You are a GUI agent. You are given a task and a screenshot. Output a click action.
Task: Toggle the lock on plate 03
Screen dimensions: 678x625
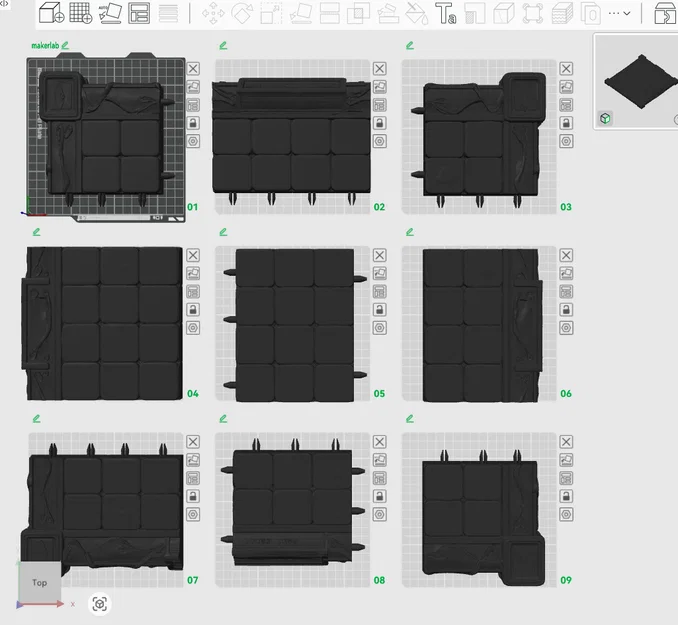566,123
